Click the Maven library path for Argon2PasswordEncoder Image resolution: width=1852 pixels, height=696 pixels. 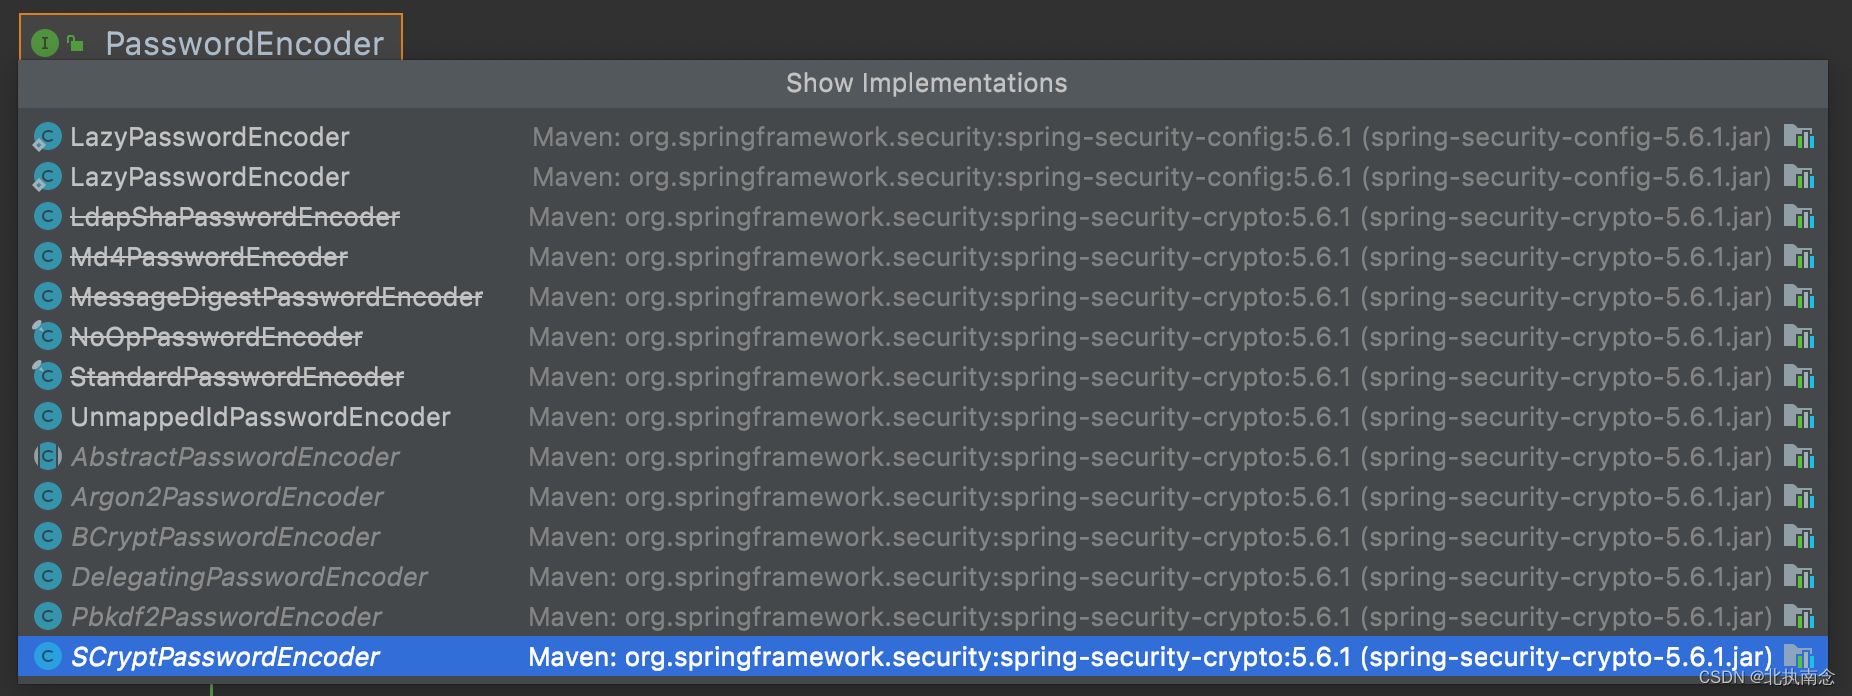pyautogui.click(x=1150, y=497)
